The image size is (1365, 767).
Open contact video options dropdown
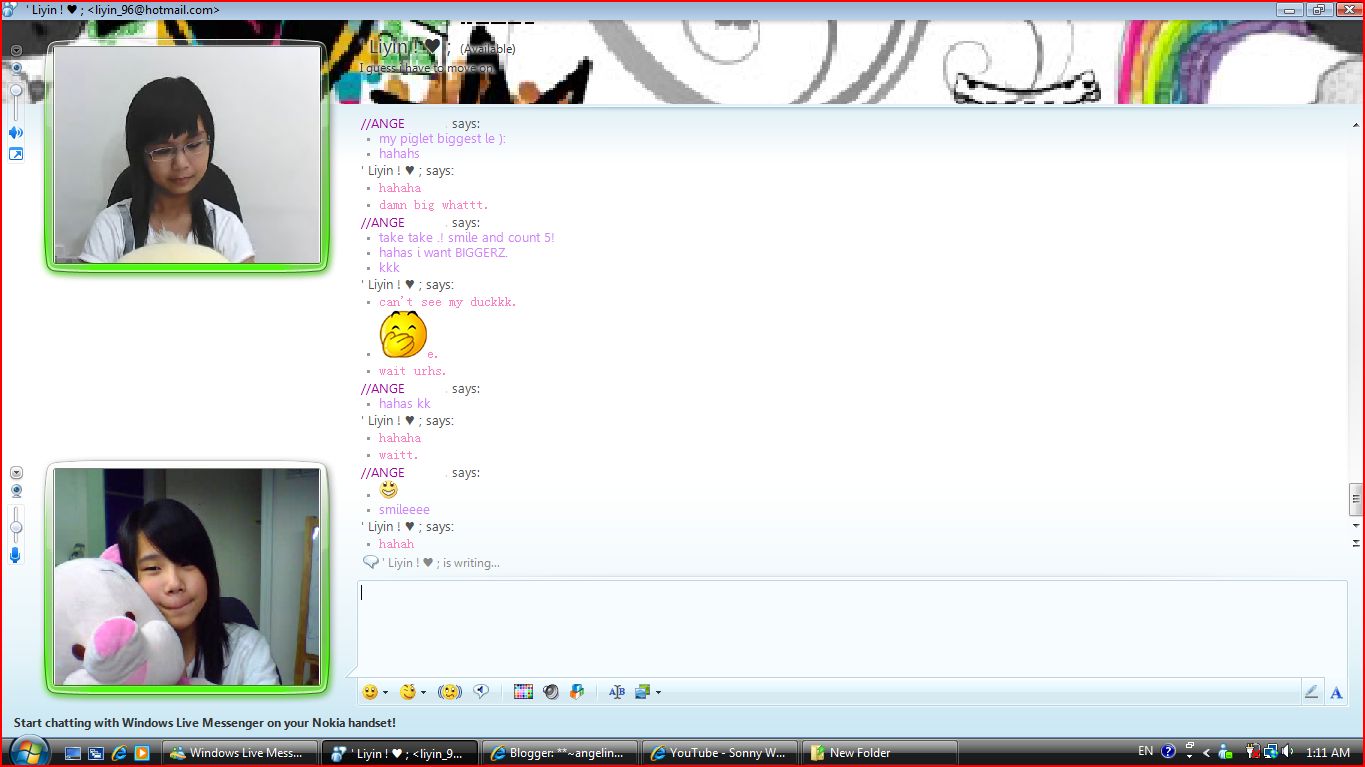(16, 50)
